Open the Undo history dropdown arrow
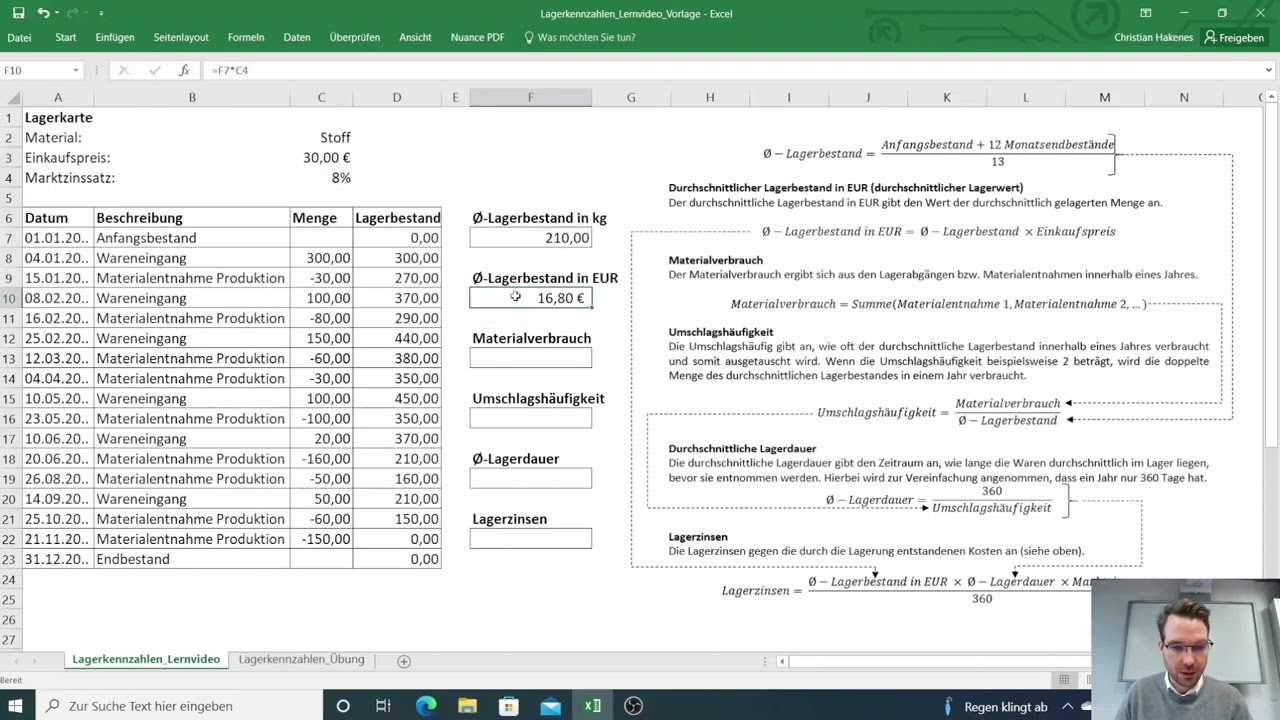Screen dimensions: 1280x720 (x=57, y=13)
